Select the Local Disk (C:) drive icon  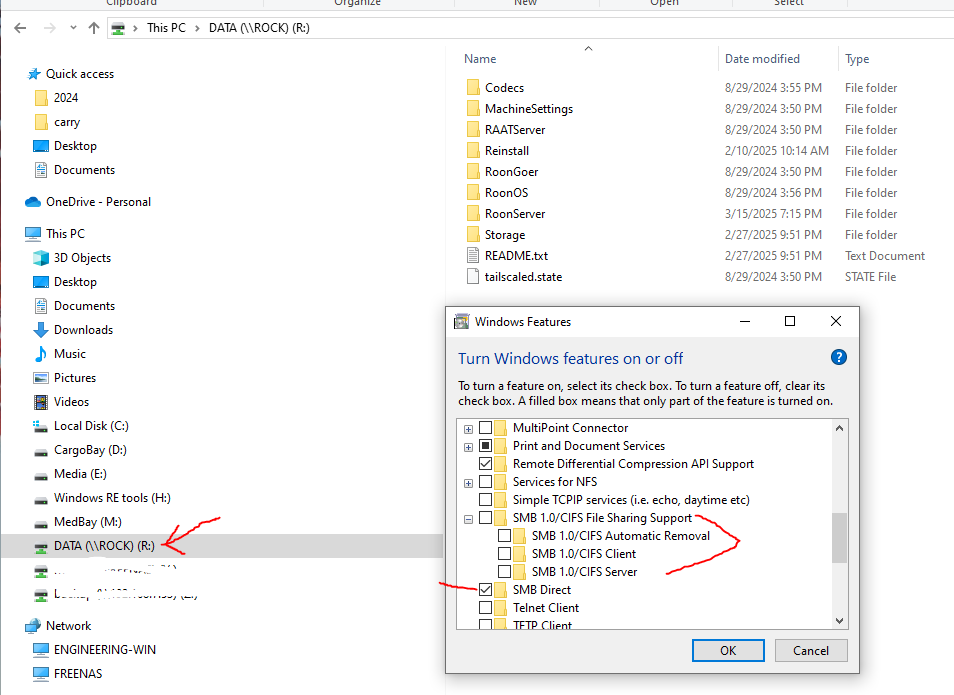coord(41,426)
